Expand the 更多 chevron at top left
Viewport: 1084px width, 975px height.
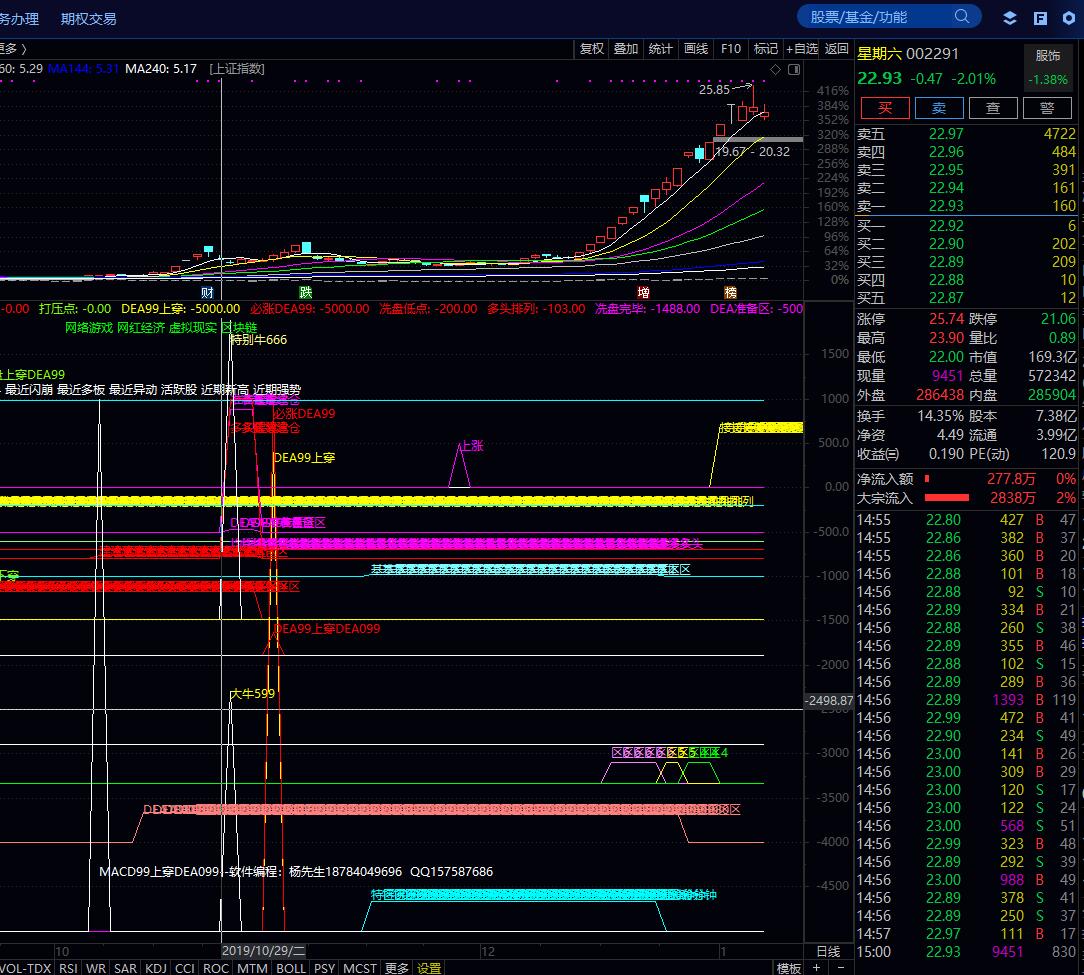coord(12,48)
